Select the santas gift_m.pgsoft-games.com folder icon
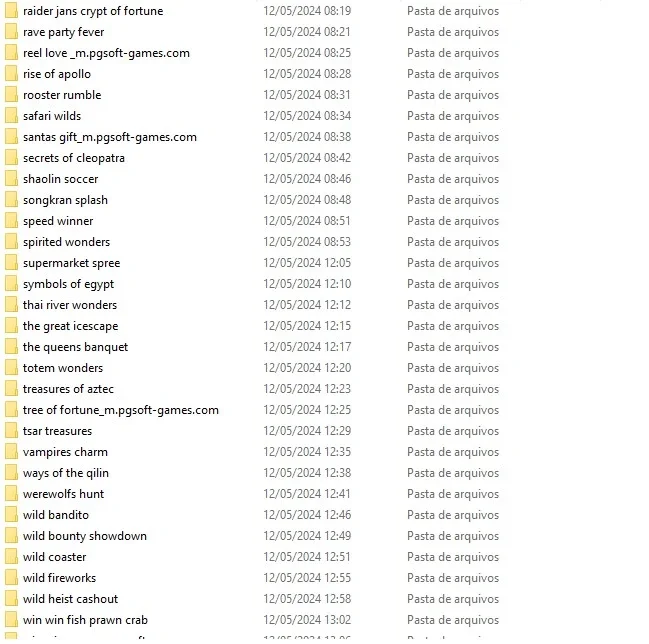 11,137
